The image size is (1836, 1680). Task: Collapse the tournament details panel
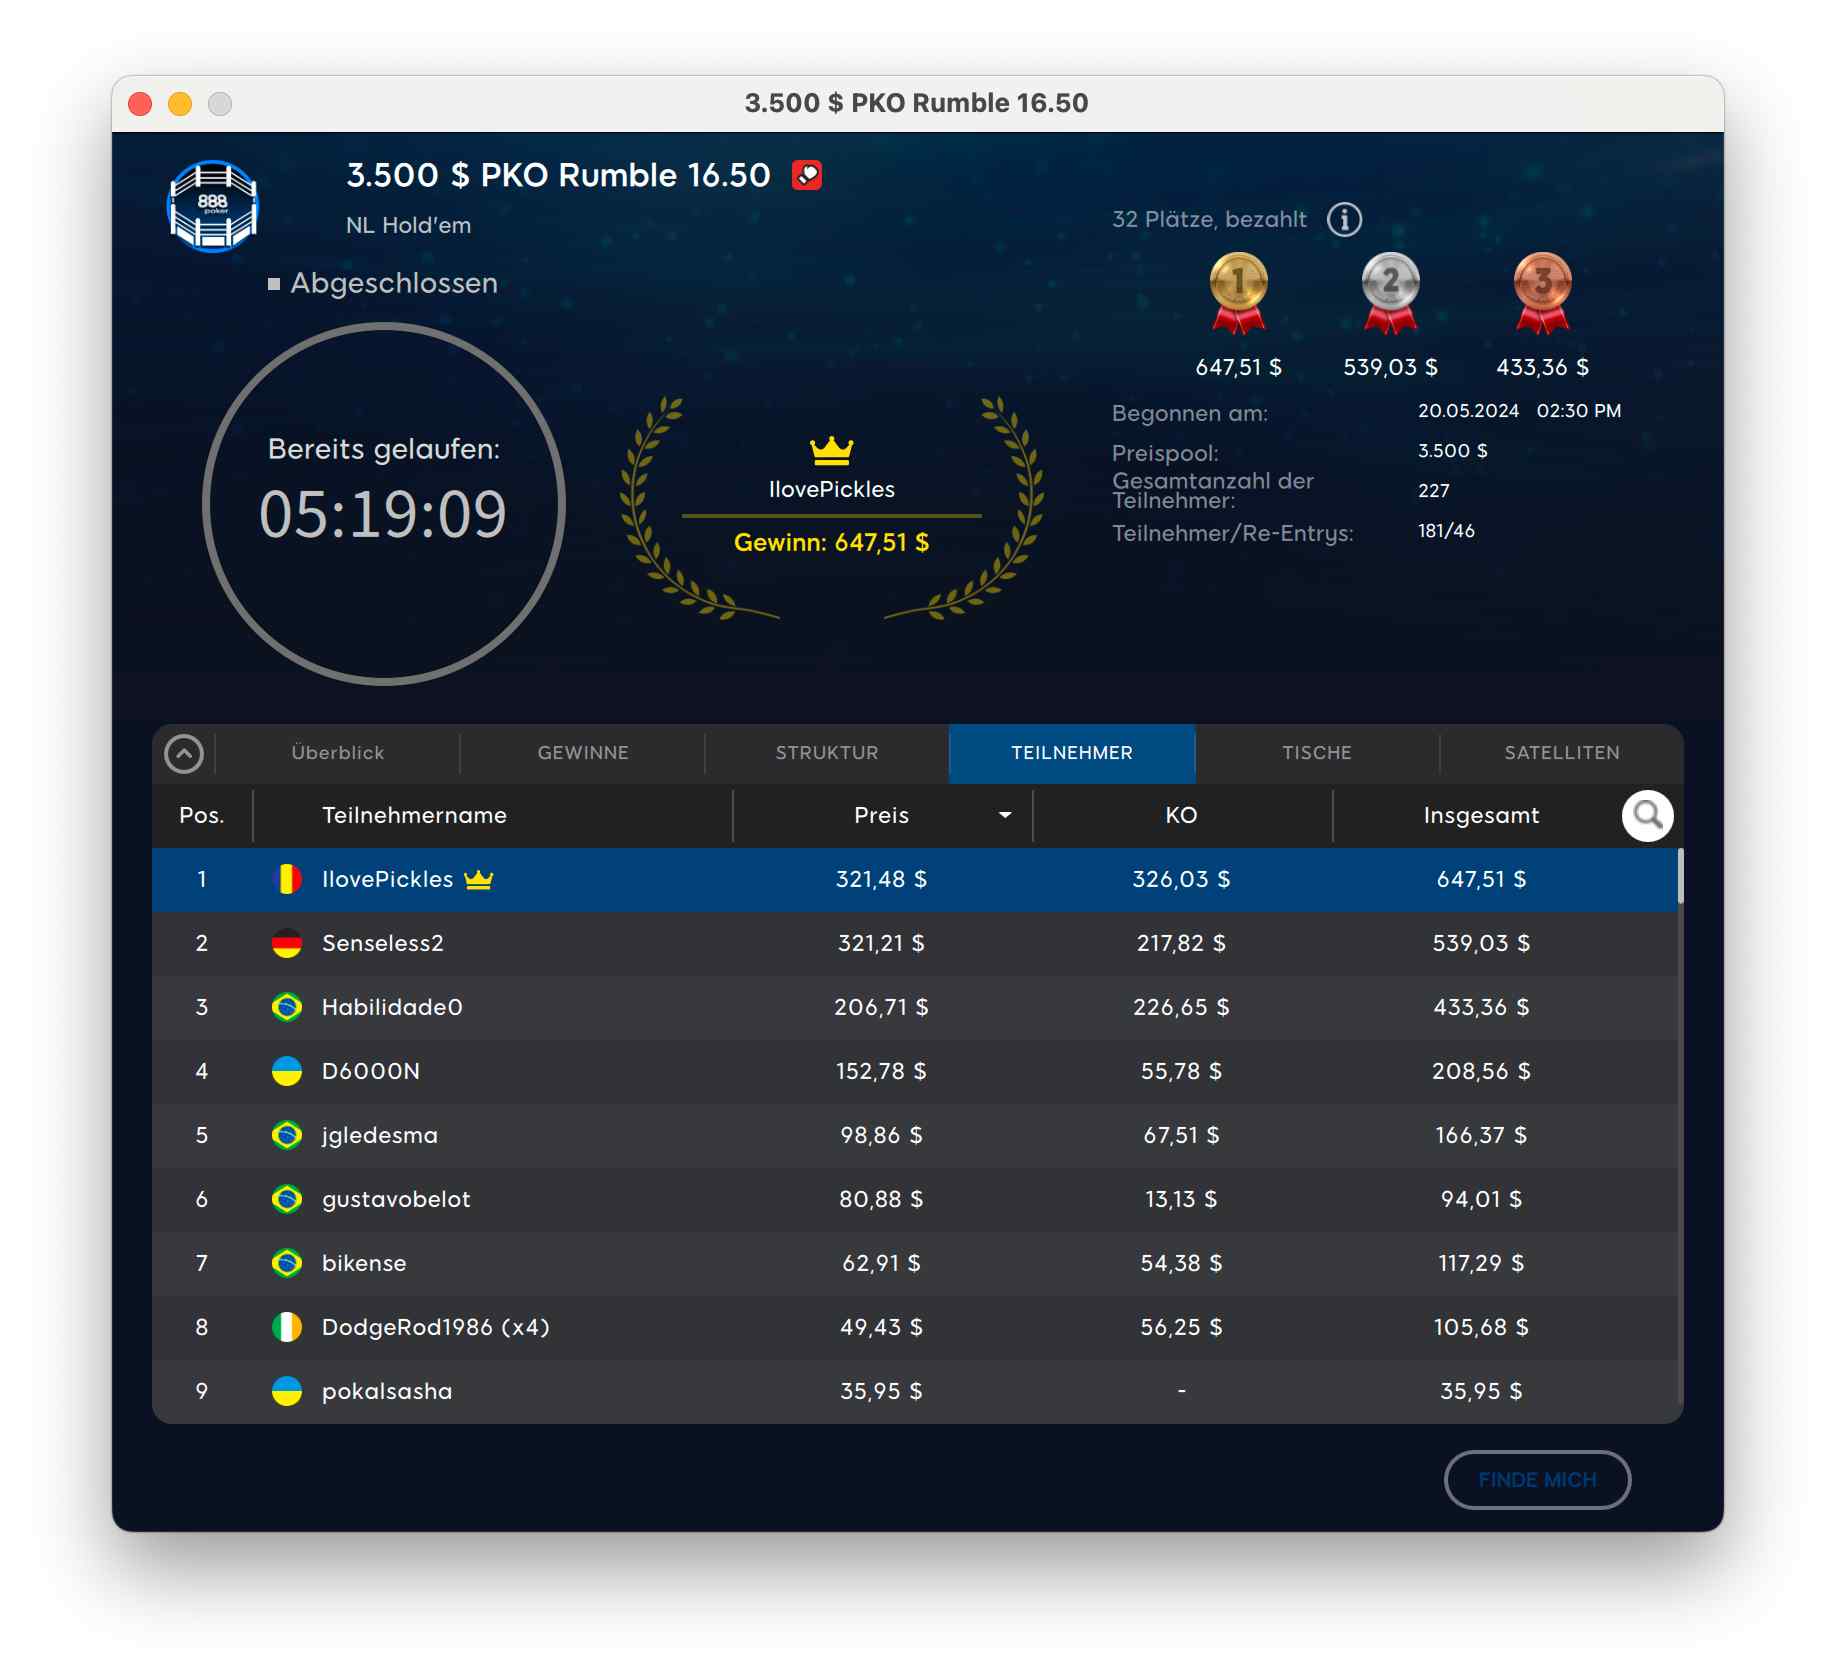point(184,754)
